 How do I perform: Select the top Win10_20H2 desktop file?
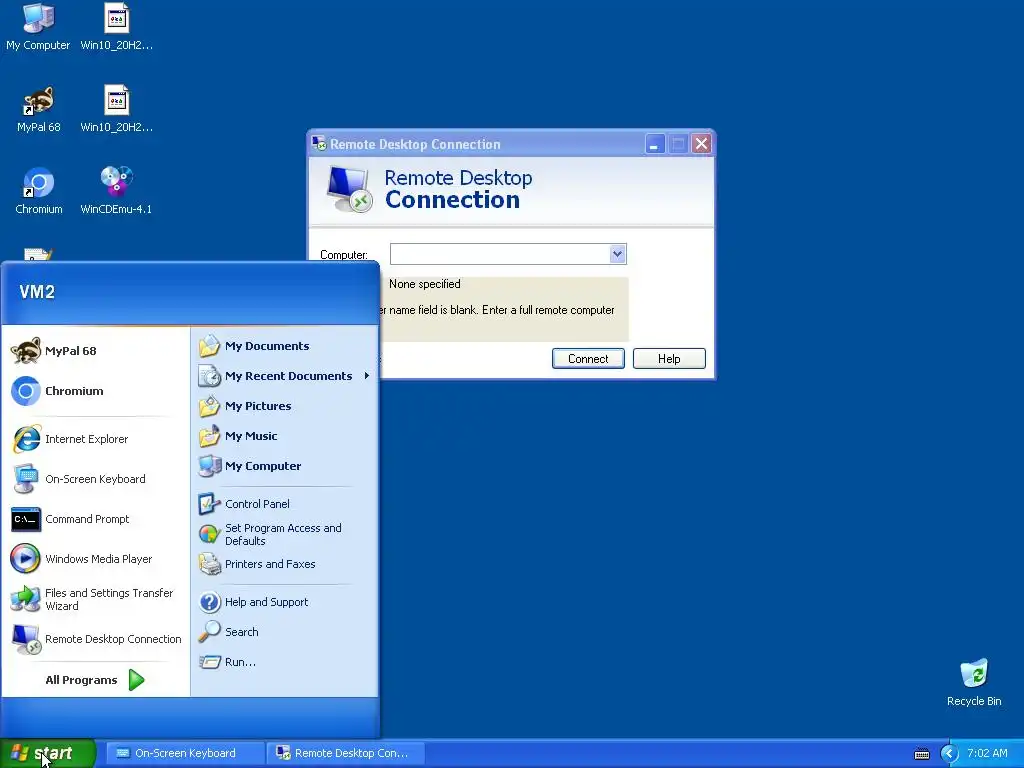(116, 27)
